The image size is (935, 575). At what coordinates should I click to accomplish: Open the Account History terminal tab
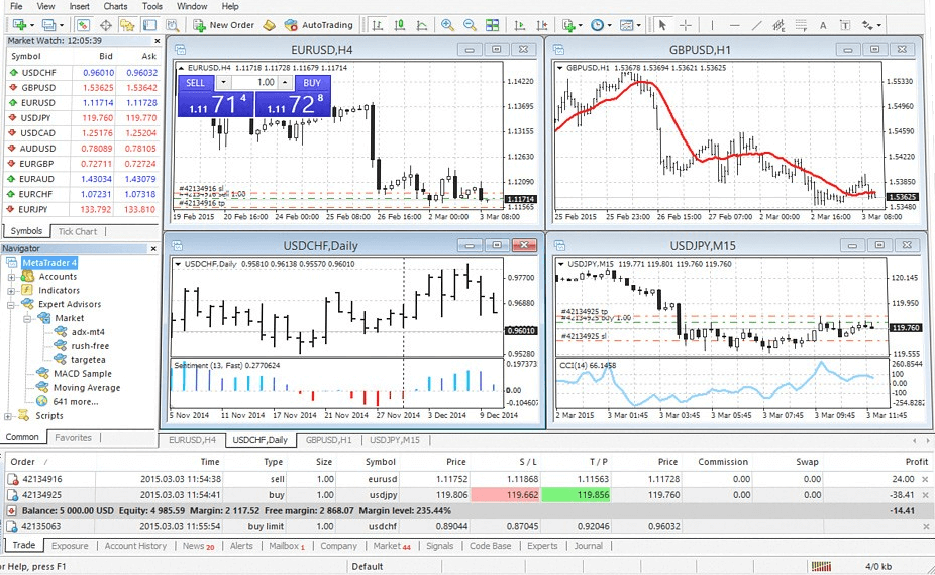click(x=135, y=546)
